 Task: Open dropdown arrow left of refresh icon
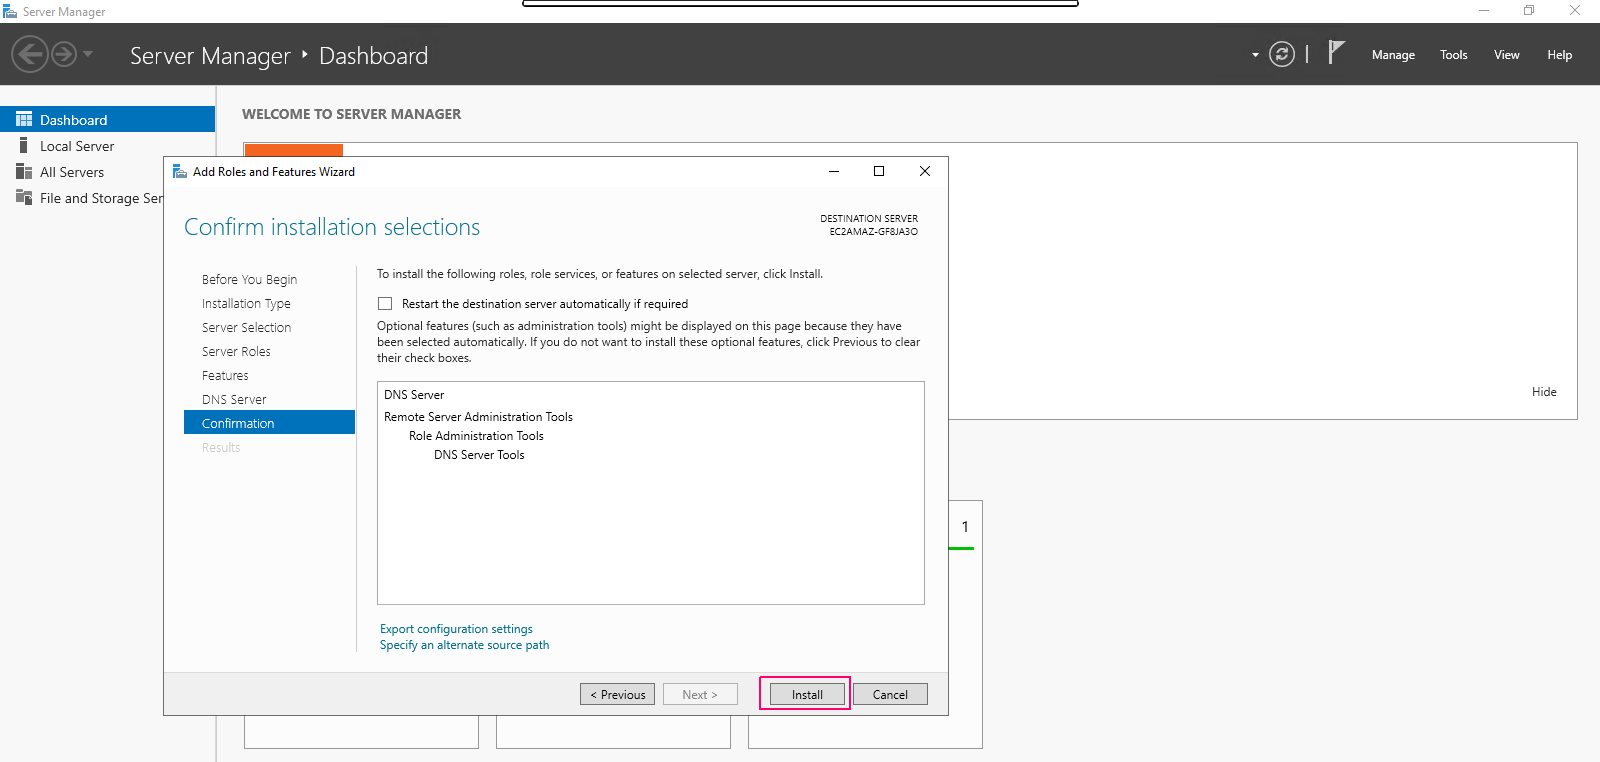pyautogui.click(x=1255, y=55)
